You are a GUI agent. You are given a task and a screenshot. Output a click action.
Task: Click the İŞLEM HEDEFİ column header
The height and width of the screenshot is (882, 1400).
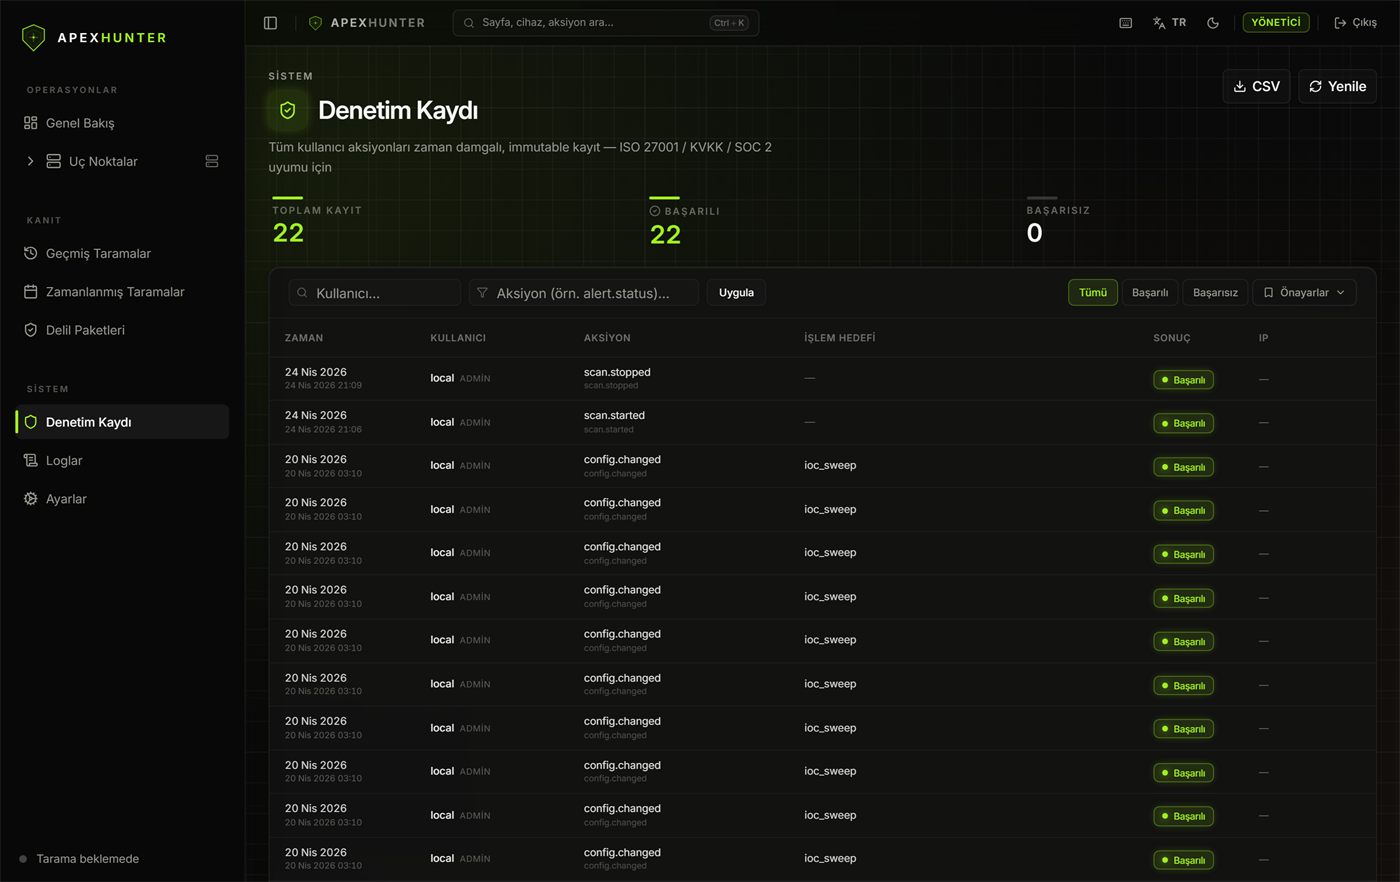point(840,338)
